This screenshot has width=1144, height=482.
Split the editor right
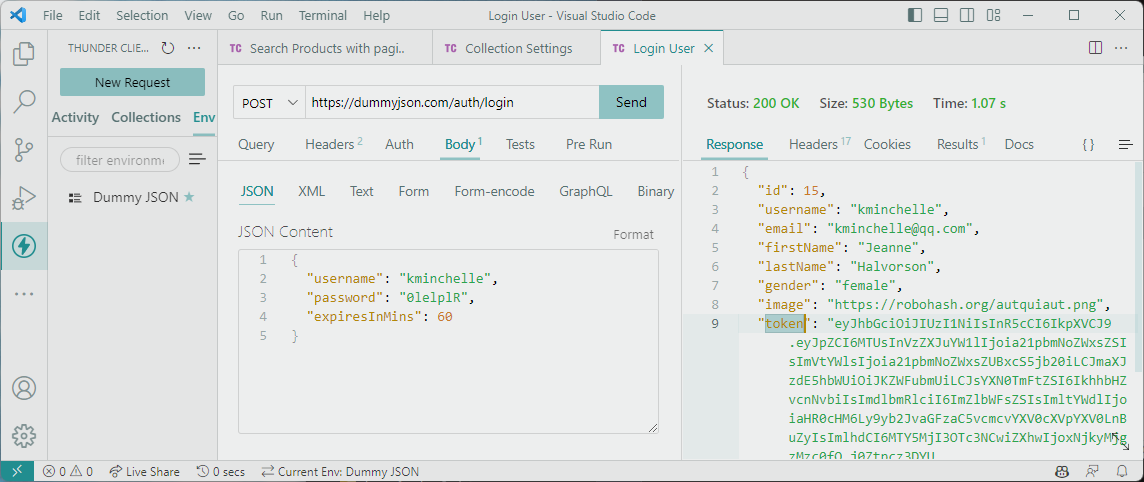pyautogui.click(x=1095, y=48)
